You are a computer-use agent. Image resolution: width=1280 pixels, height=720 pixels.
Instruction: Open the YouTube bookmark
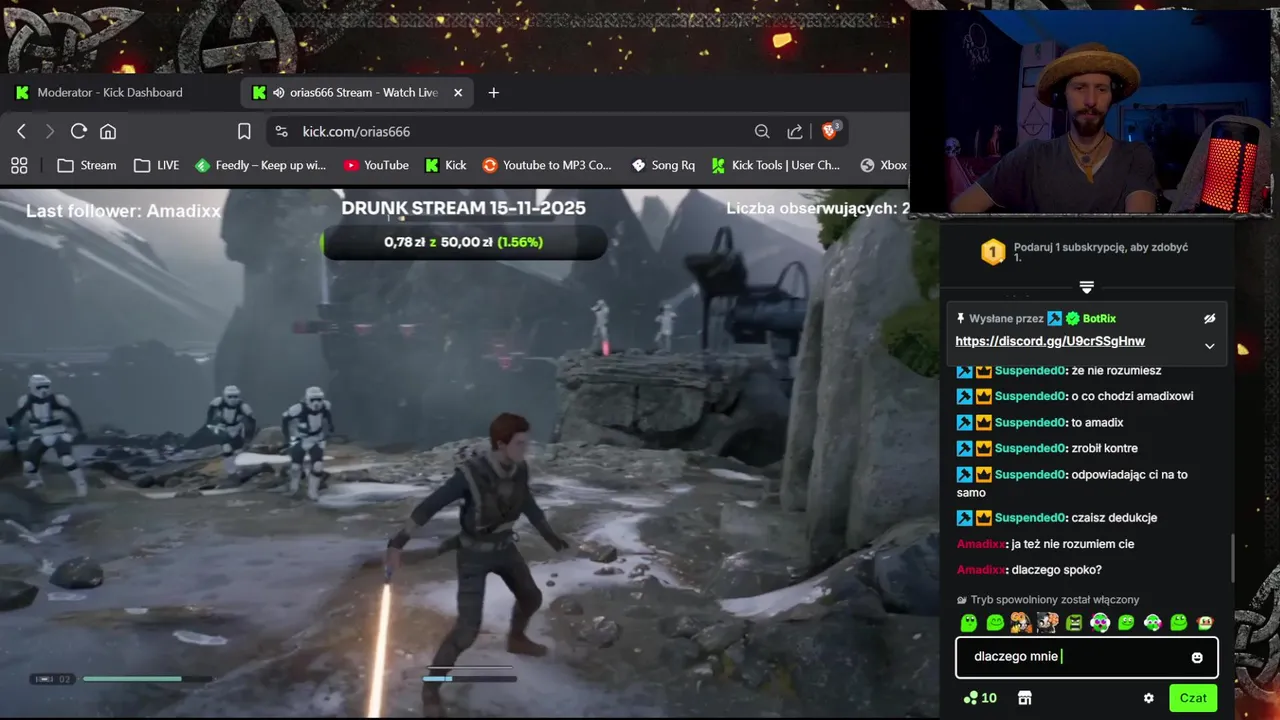(x=376, y=165)
